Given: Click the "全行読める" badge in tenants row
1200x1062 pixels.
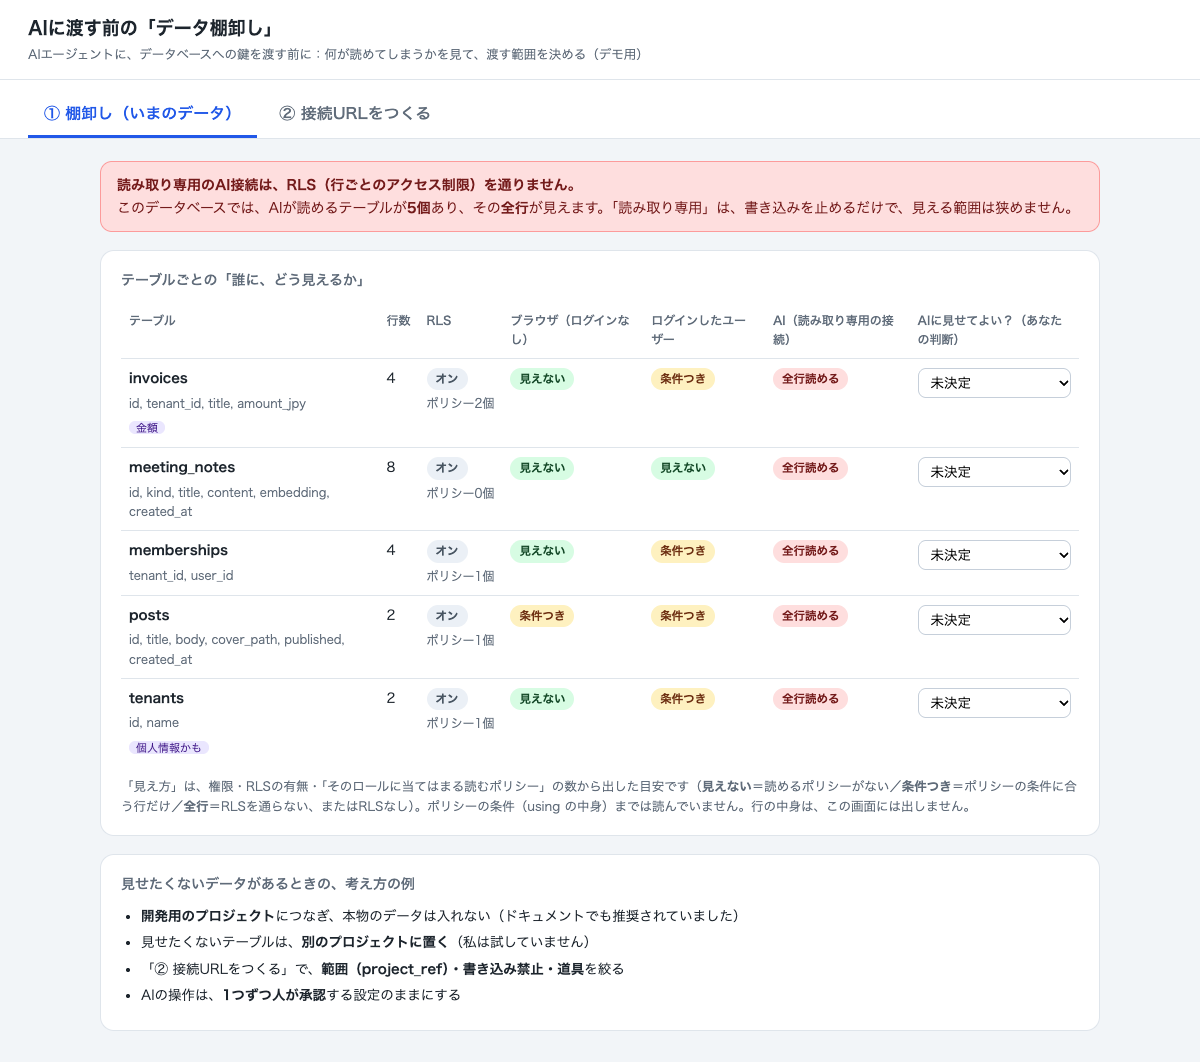Looking at the screenshot, I should tap(810, 699).
